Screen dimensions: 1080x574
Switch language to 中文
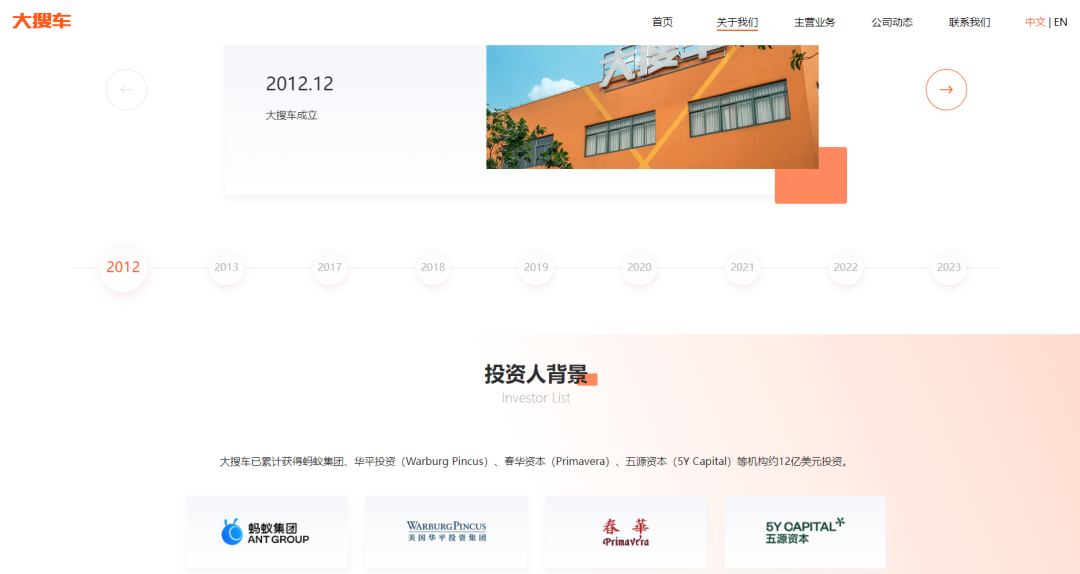(x=1035, y=22)
